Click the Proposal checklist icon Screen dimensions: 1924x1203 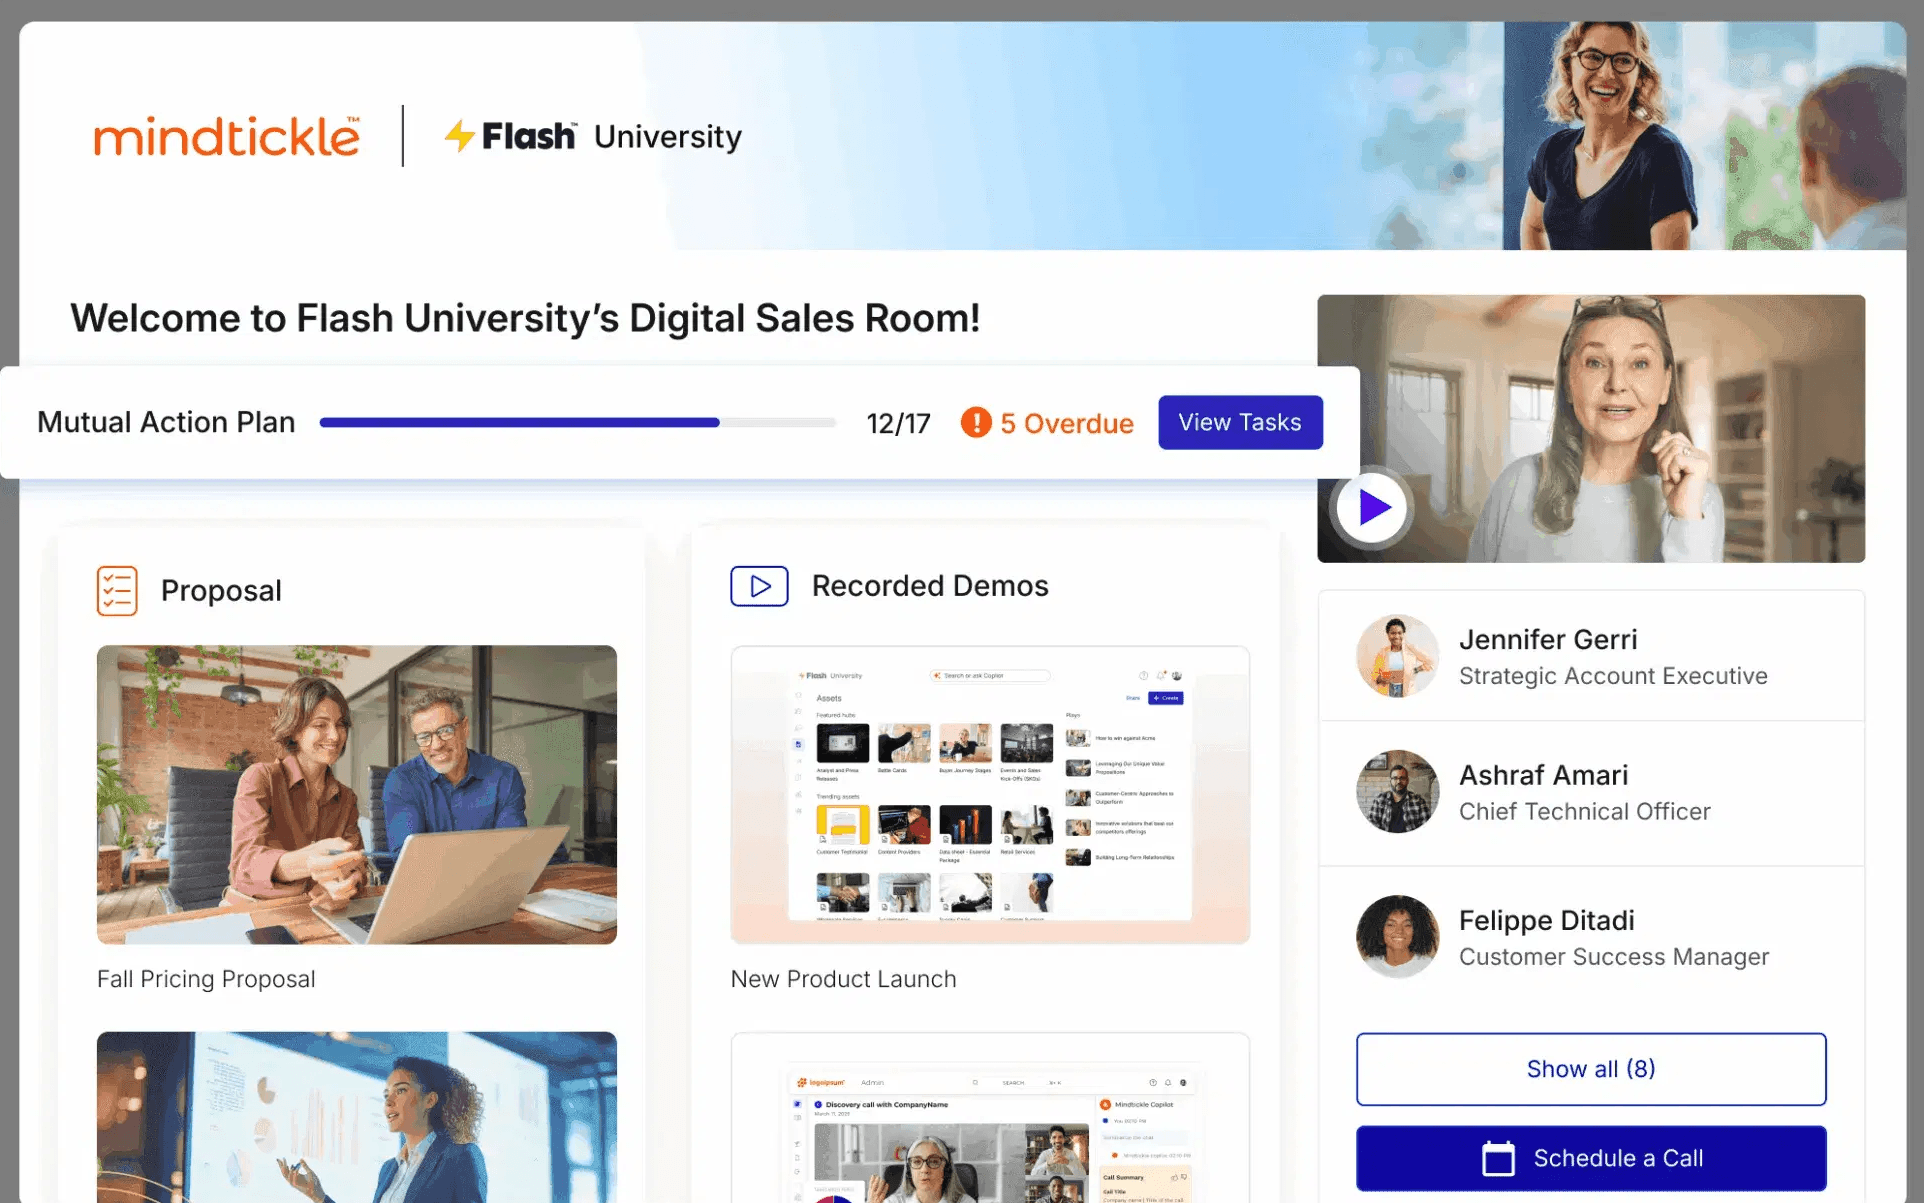pyautogui.click(x=117, y=591)
